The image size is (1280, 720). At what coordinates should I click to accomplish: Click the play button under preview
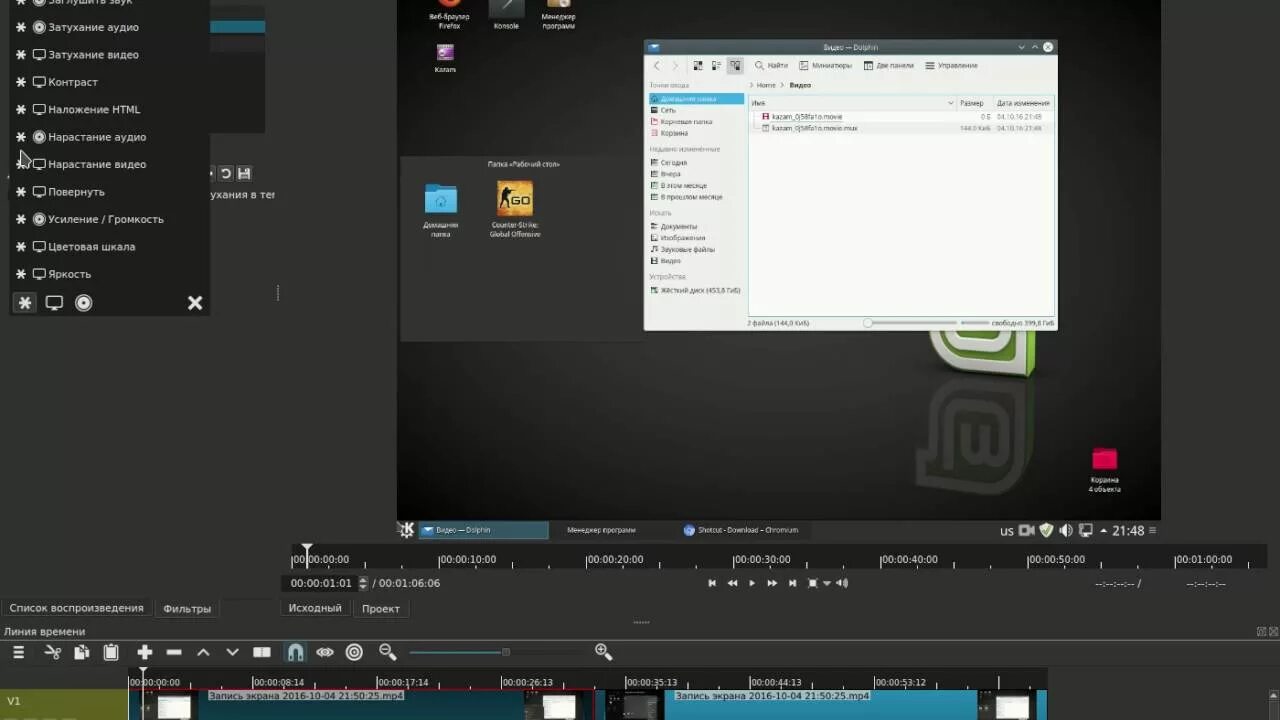tap(752, 583)
